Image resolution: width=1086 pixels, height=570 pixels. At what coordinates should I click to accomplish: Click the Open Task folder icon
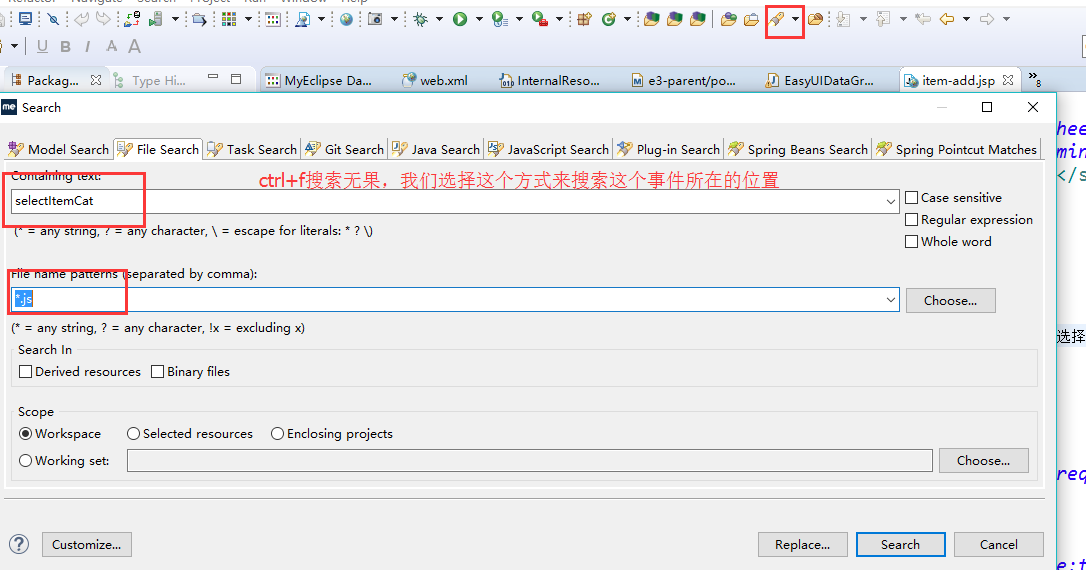[x=751, y=19]
